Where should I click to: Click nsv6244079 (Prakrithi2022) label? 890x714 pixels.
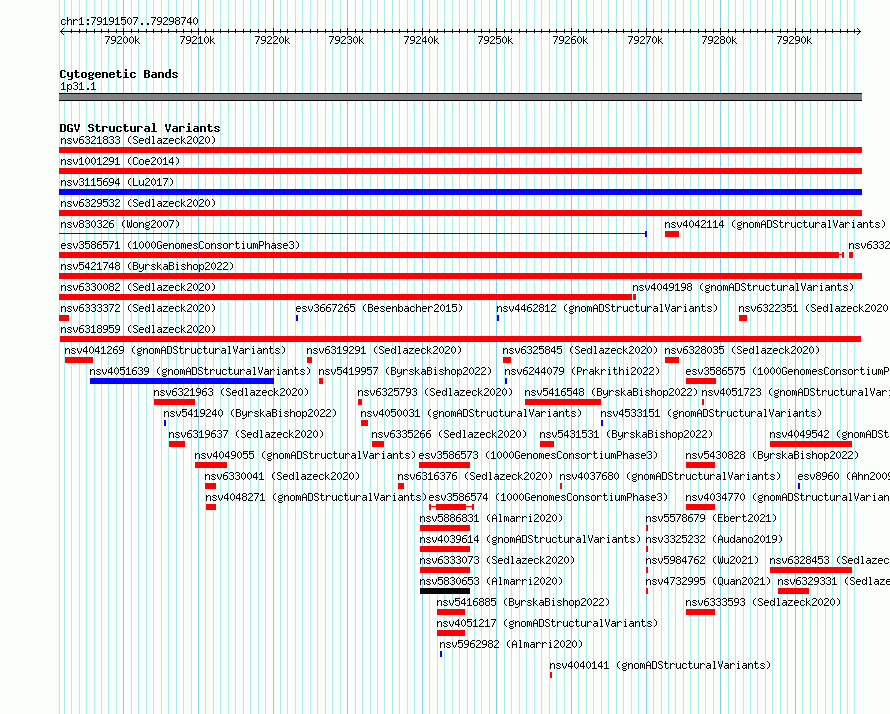point(582,371)
